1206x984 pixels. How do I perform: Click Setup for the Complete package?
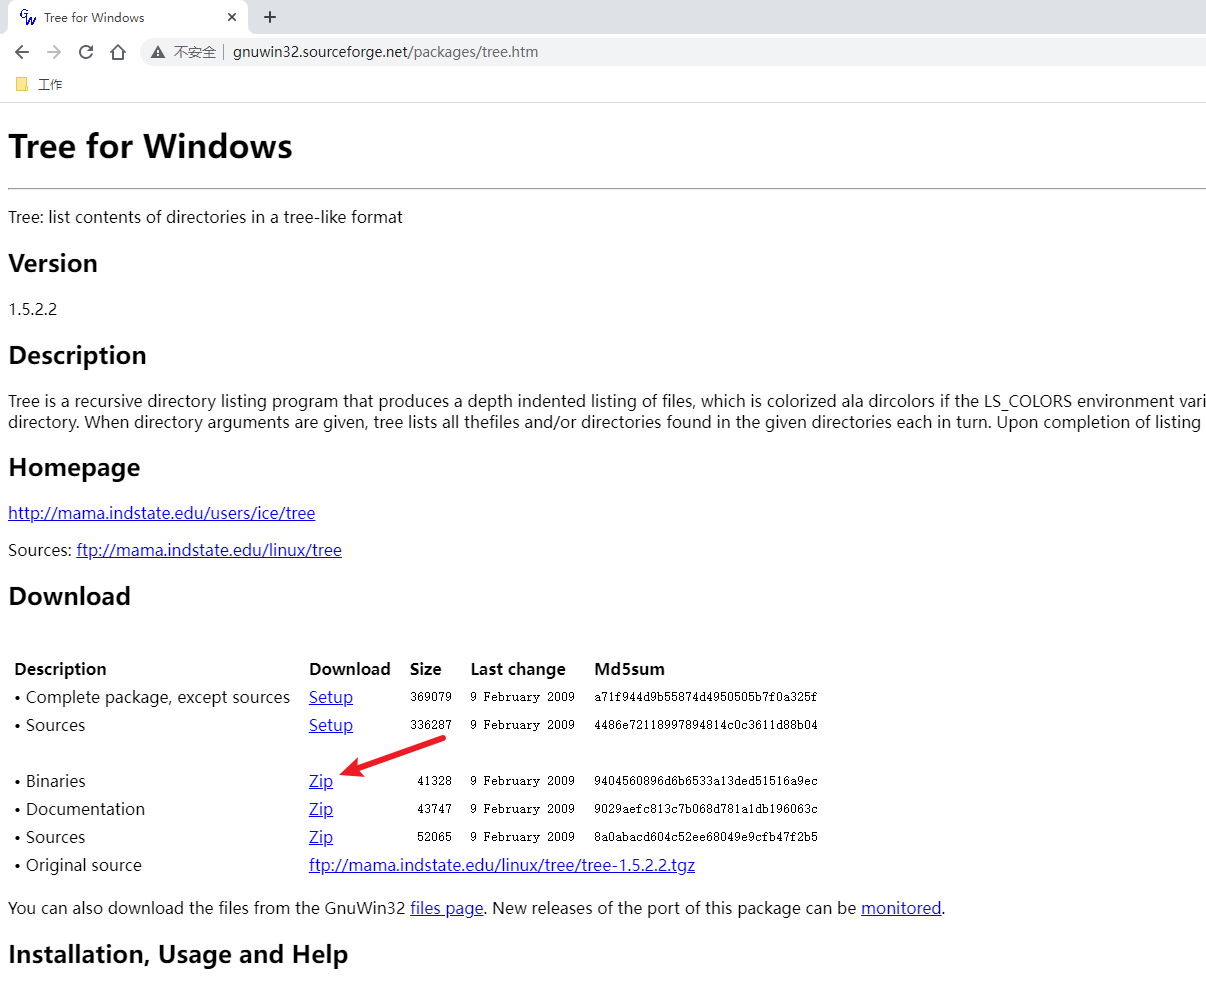[x=330, y=696]
